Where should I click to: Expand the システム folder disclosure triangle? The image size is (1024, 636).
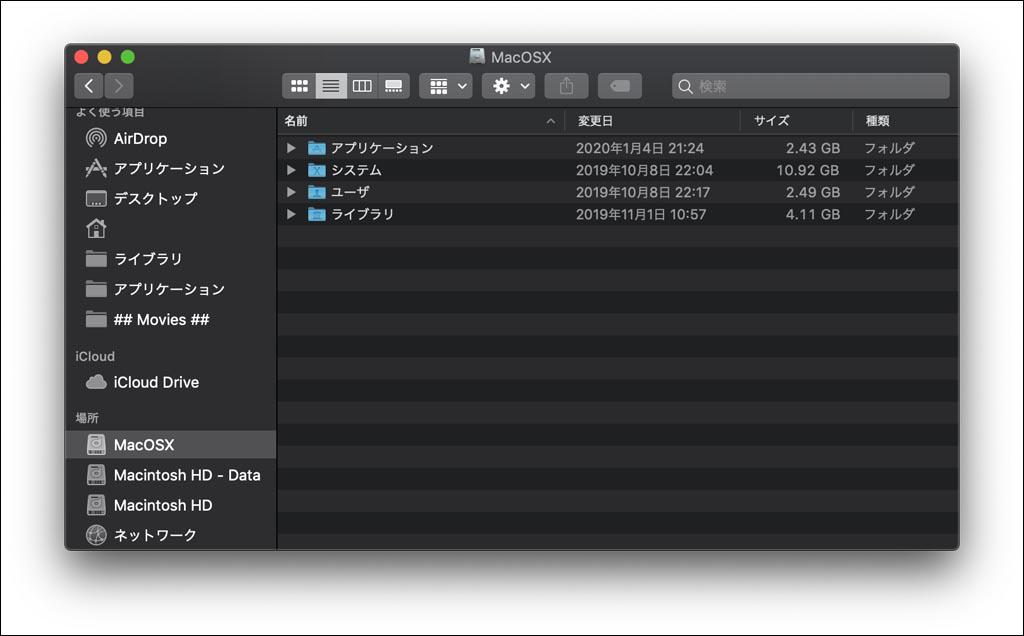click(291, 170)
